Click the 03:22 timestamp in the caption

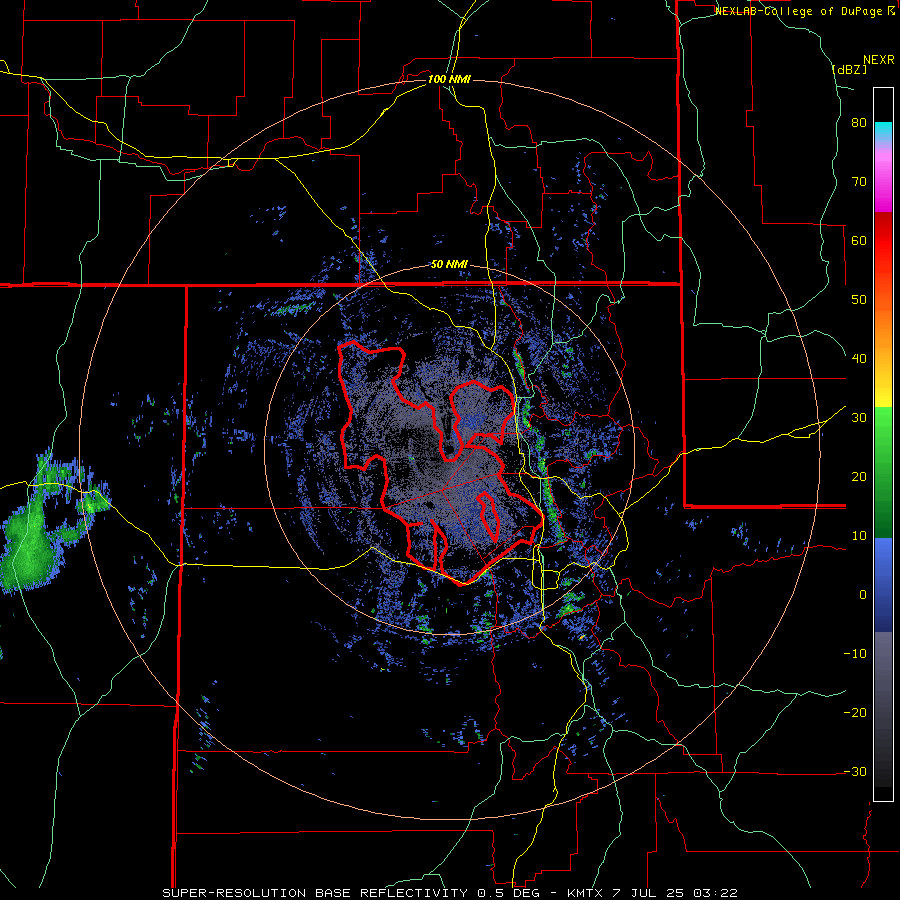718,893
